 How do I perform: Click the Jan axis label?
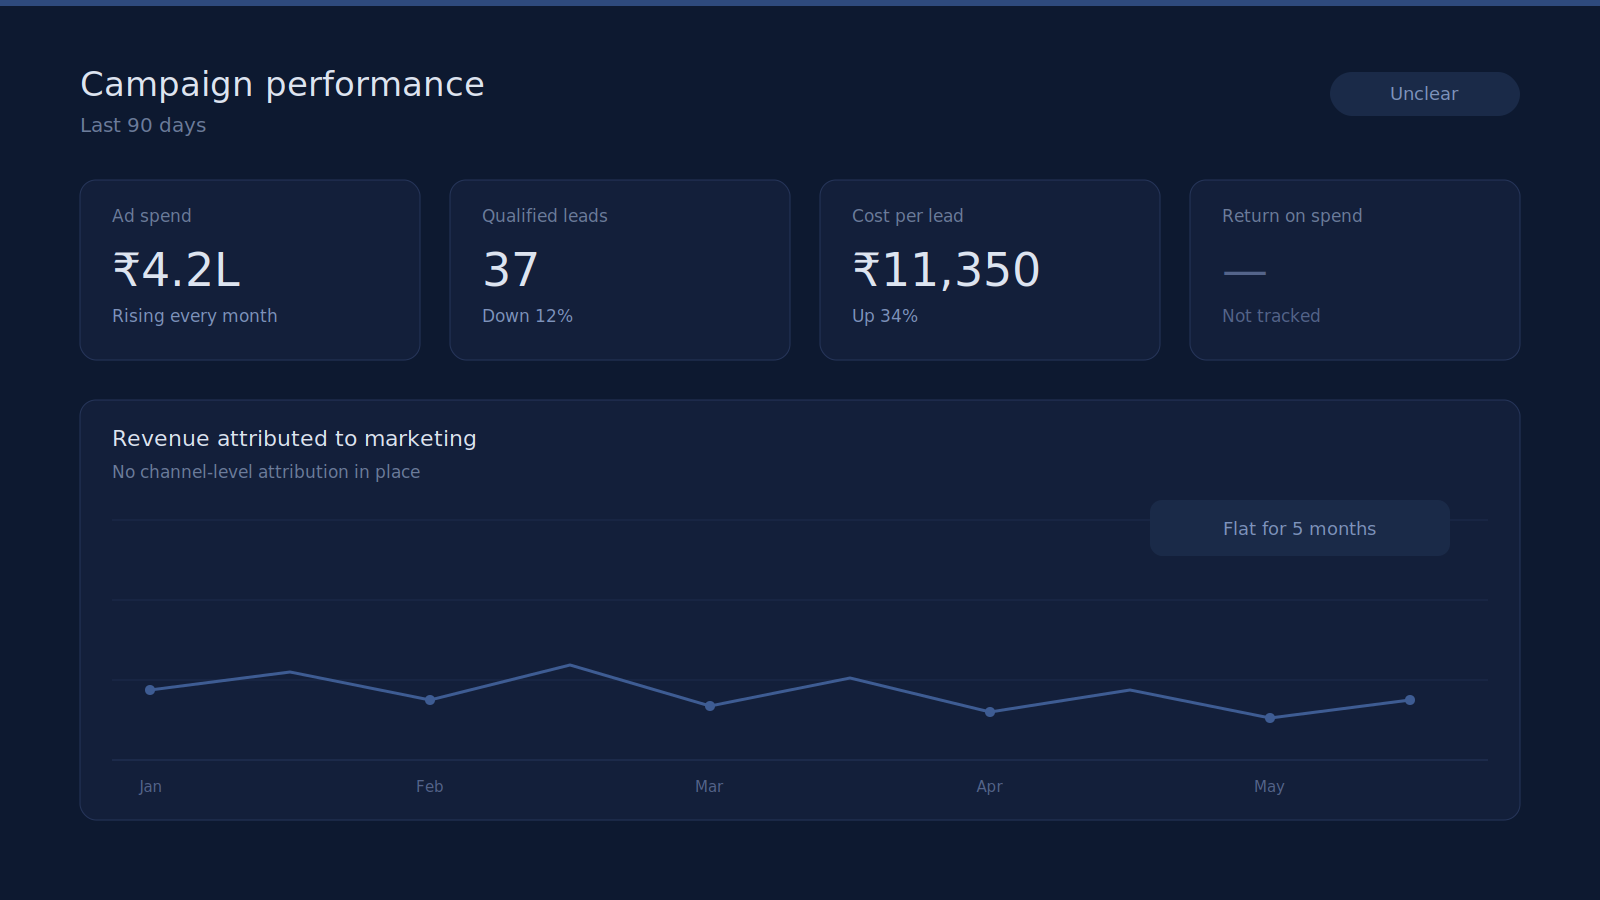(x=150, y=787)
